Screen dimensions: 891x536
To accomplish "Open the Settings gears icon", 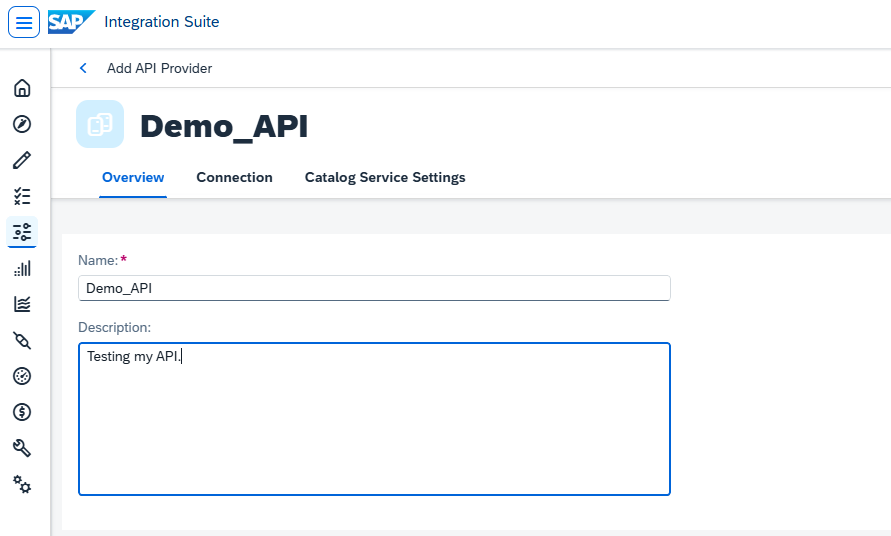I will [x=22, y=484].
